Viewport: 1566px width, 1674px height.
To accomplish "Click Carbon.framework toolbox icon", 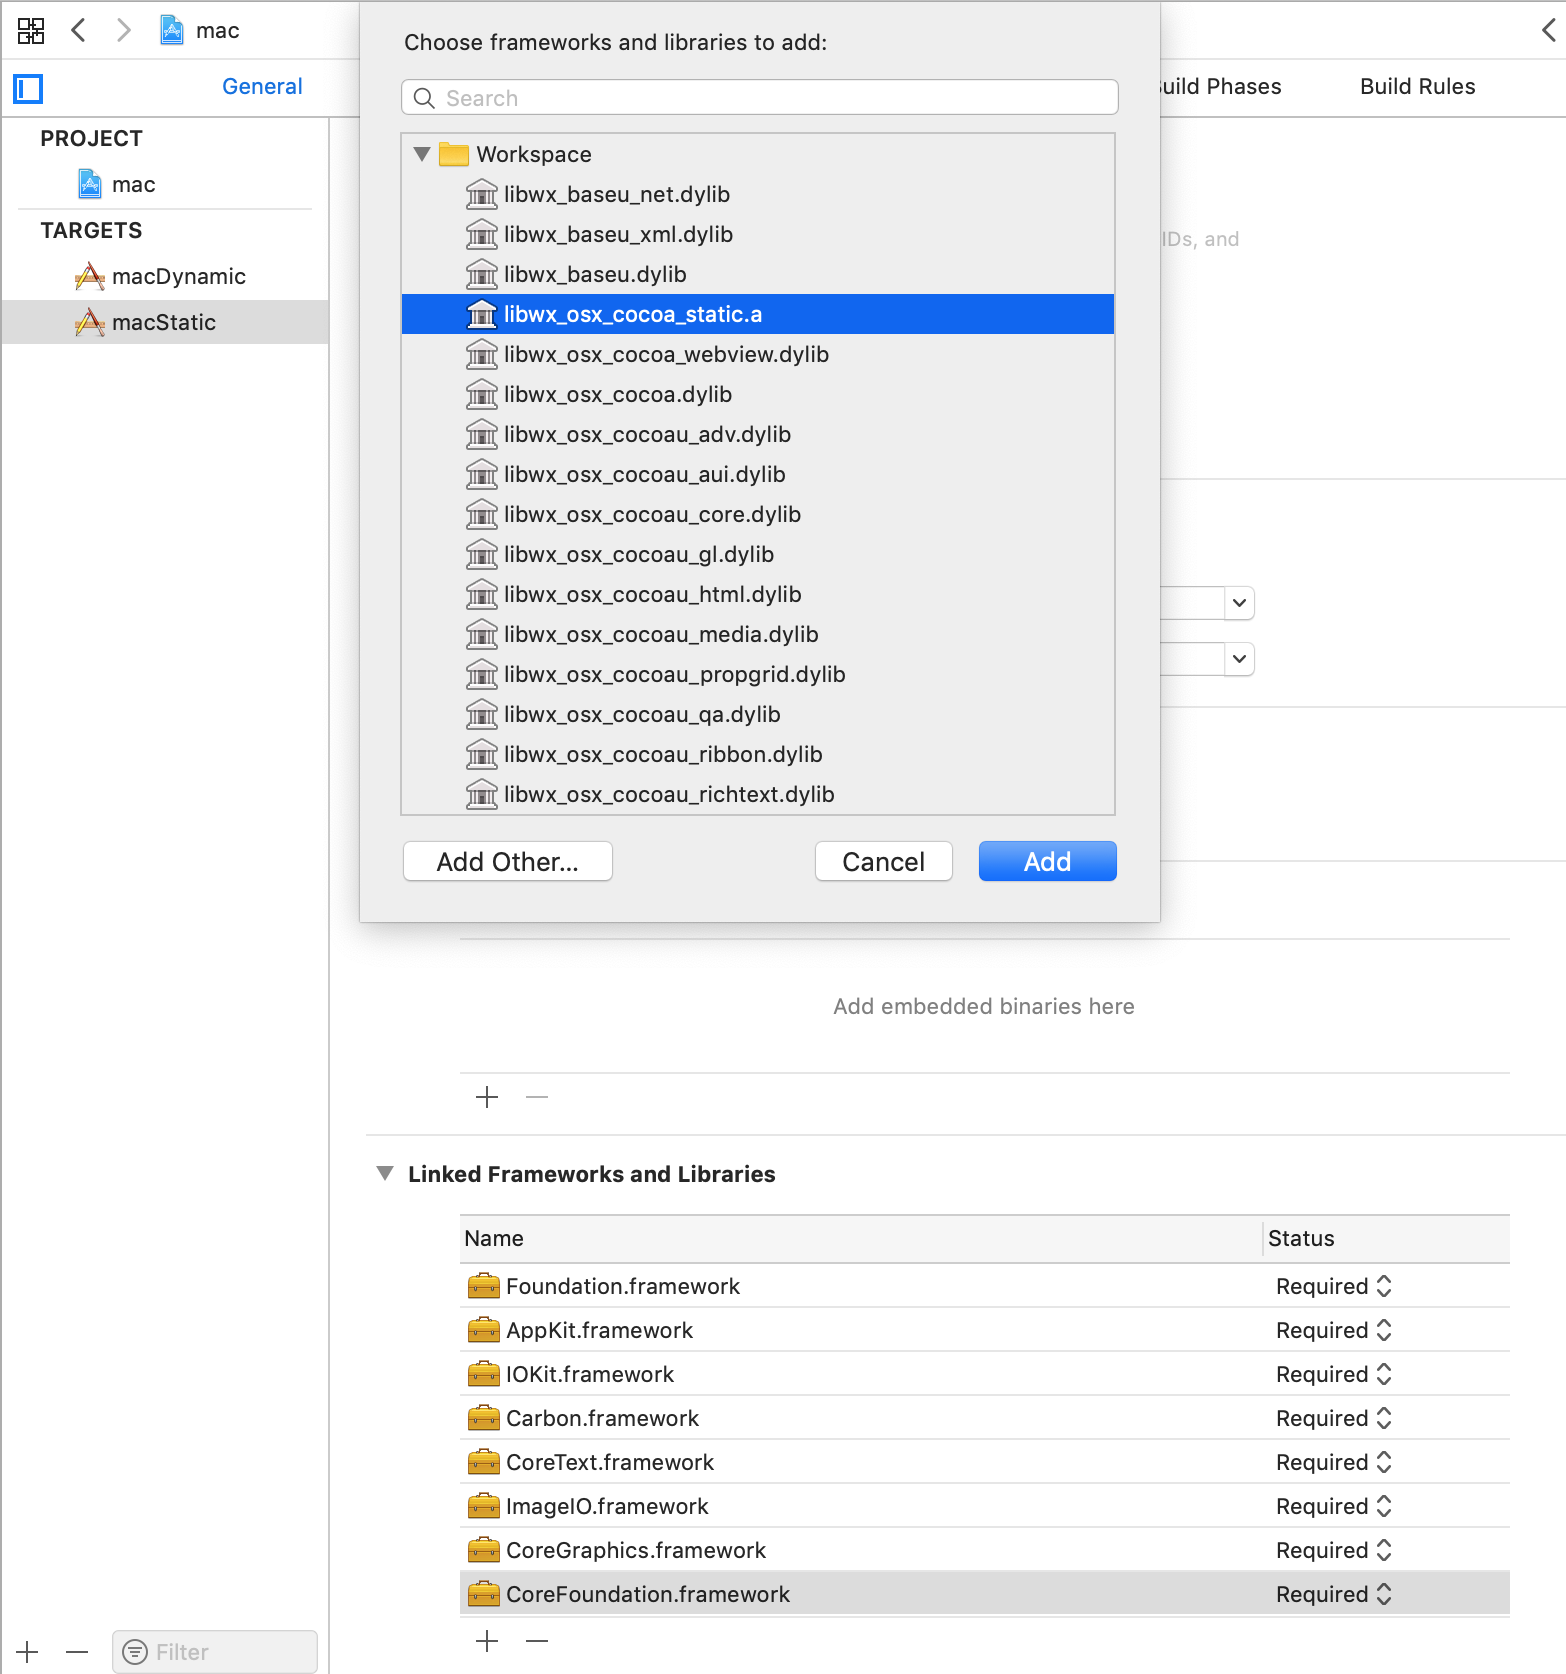I will pos(484,1418).
